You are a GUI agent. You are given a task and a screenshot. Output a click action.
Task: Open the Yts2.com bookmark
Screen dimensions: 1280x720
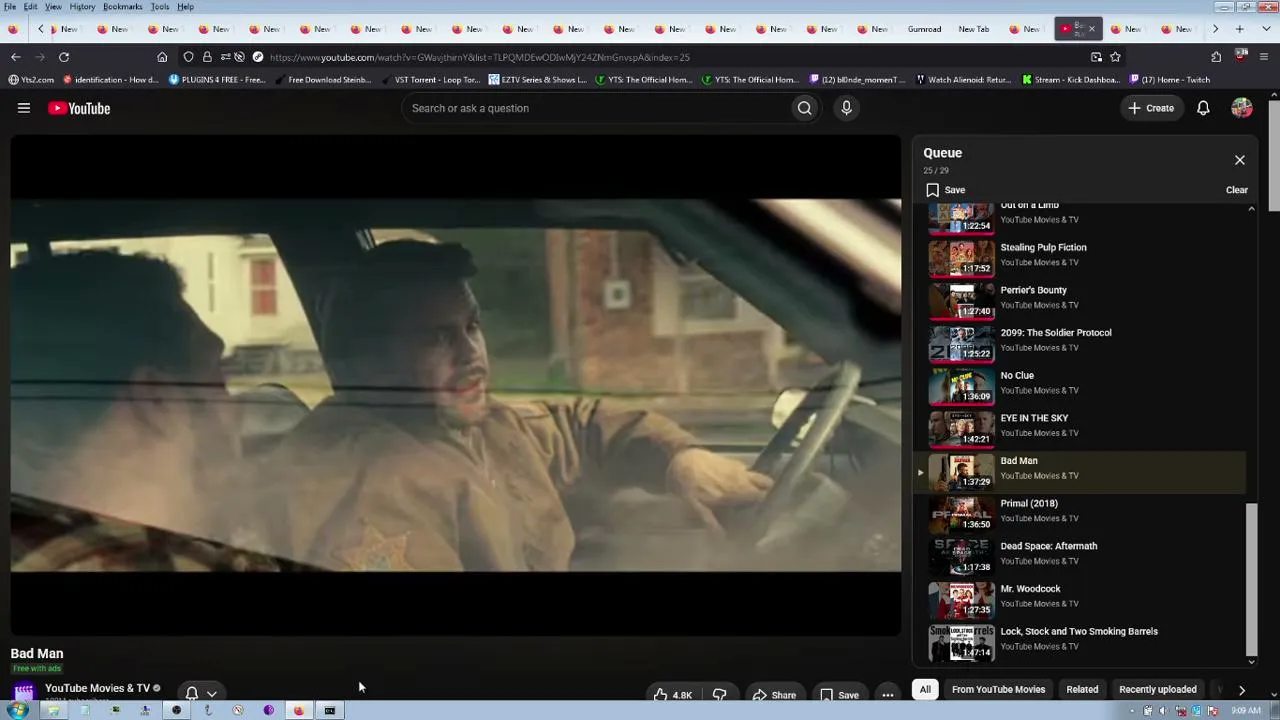pyautogui.click(x=31, y=80)
